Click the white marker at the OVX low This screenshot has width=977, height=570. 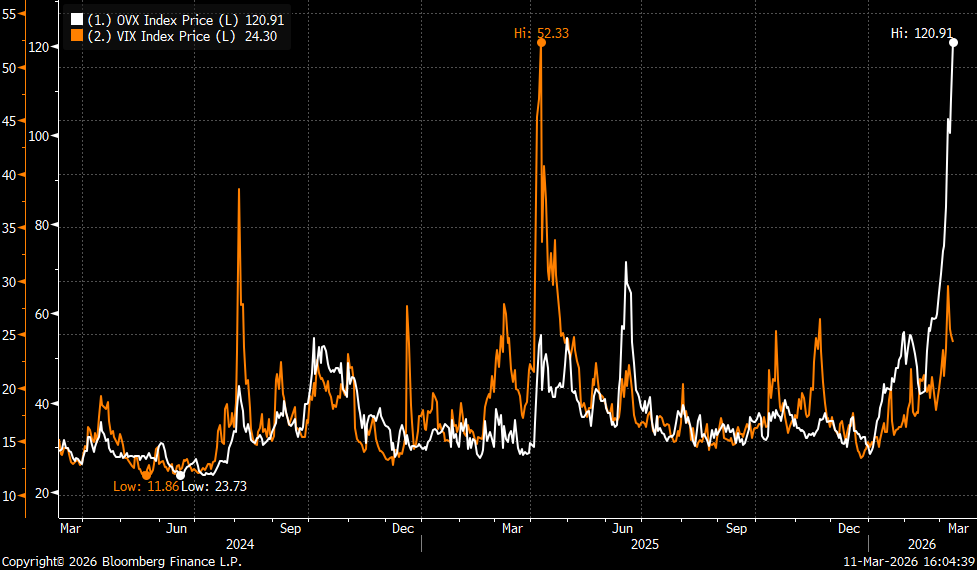point(180,475)
